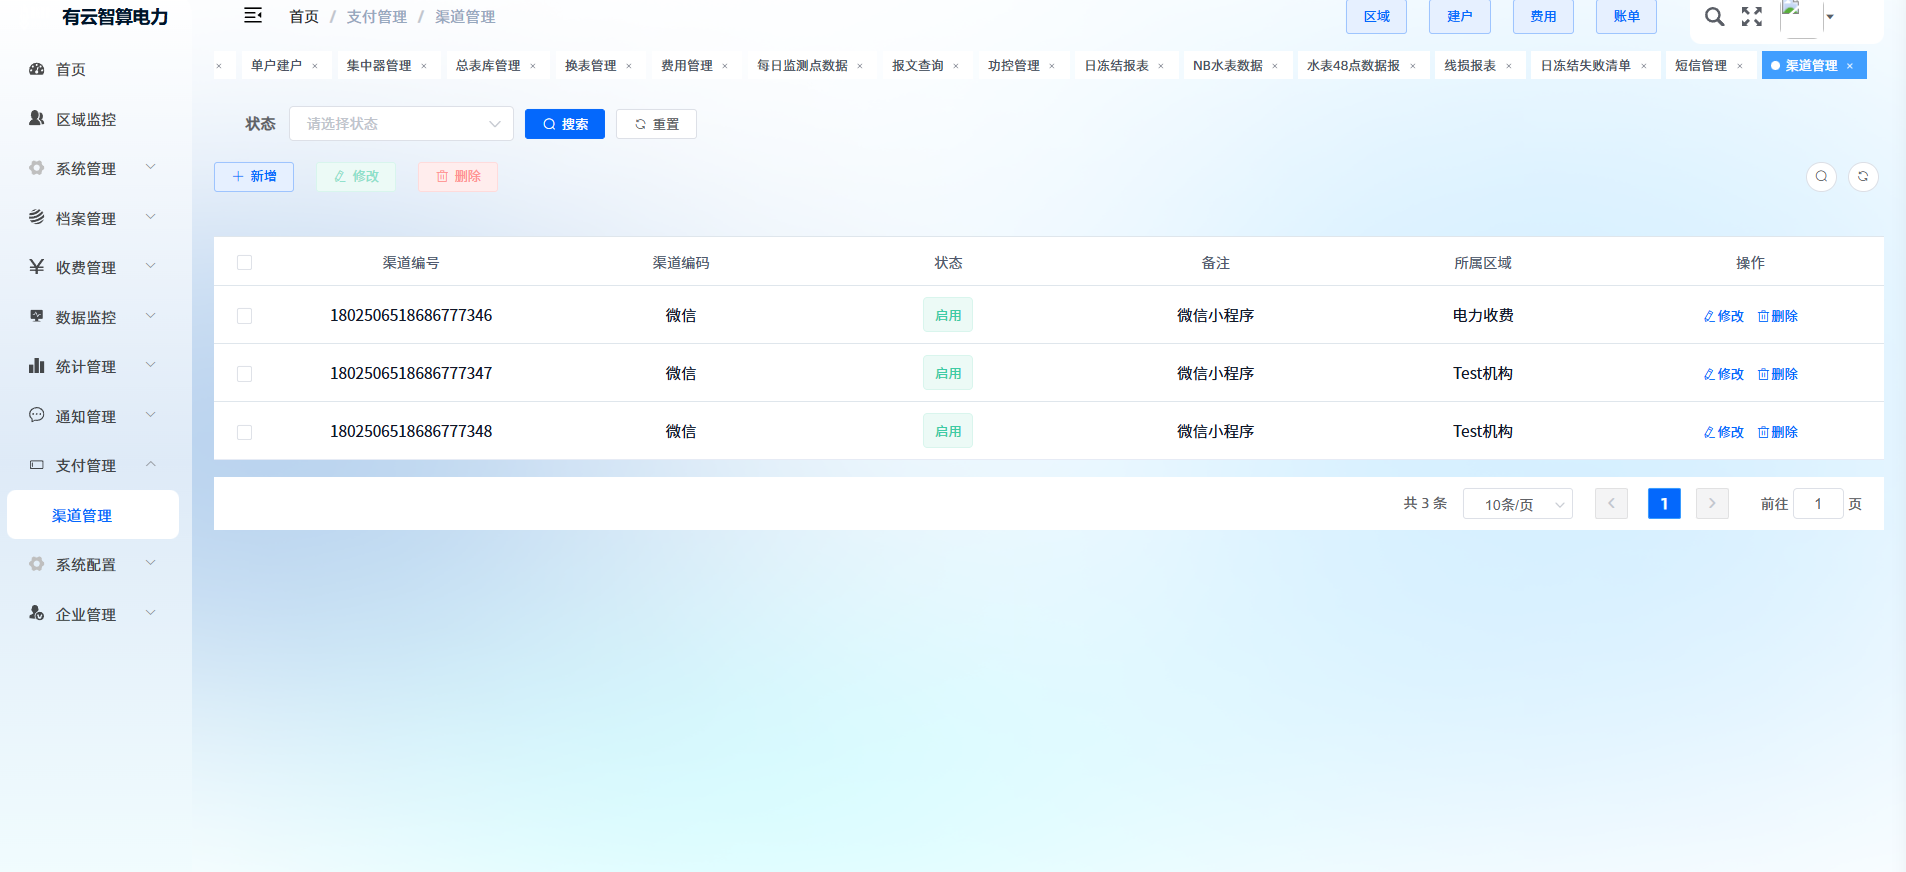Switch to the 费用管理 tab
1906x872 pixels.
[x=686, y=66]
